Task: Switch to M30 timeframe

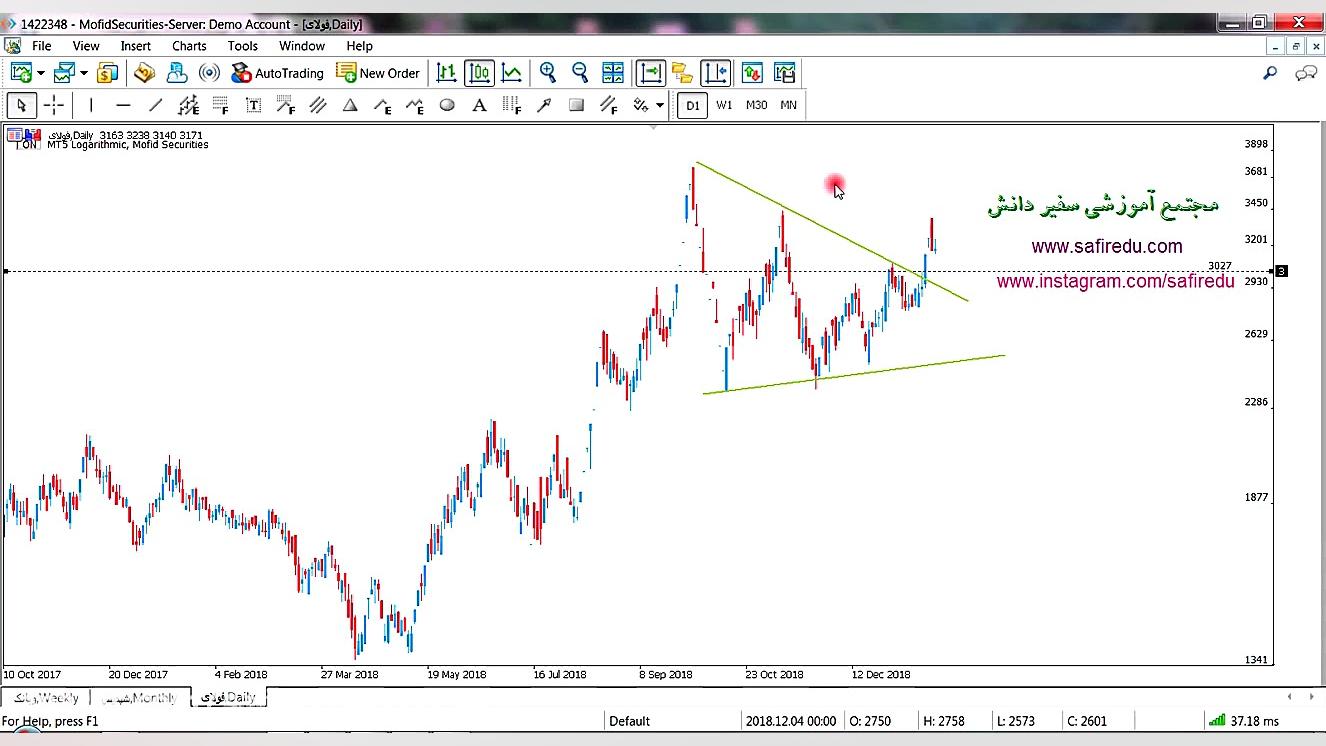Action: [x=756, y=105]
